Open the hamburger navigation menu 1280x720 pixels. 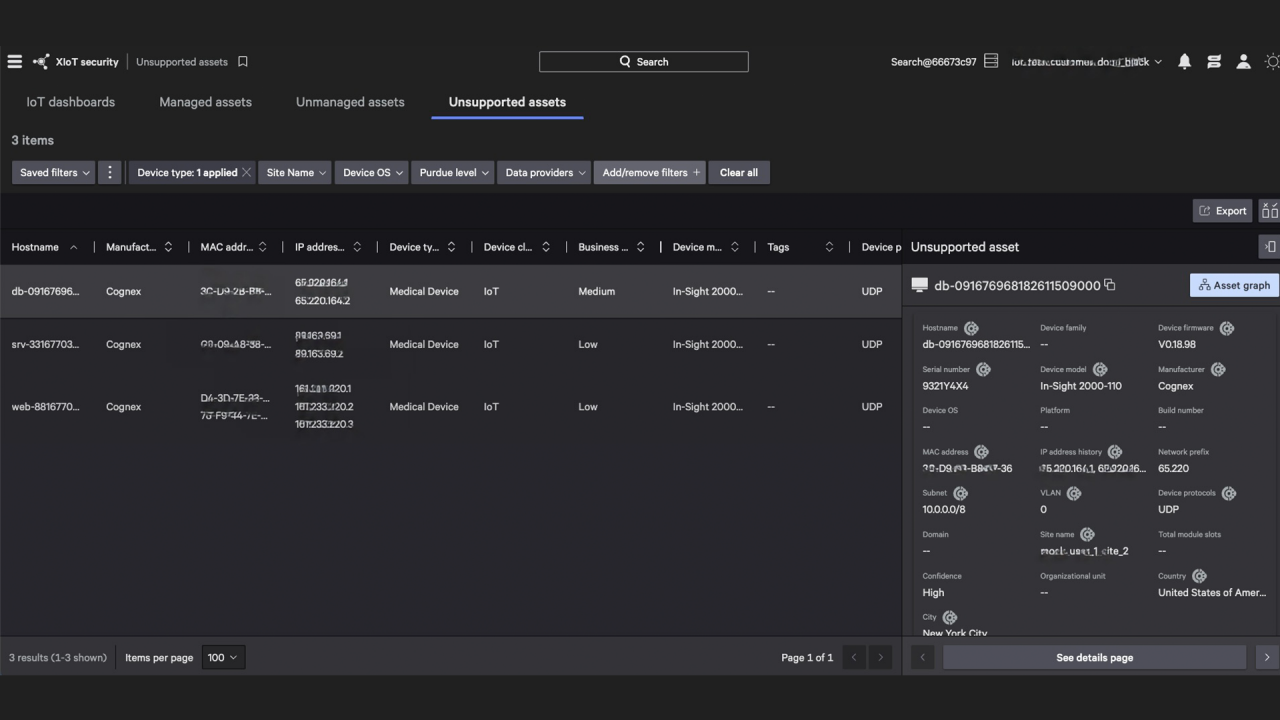pos(15,62)
